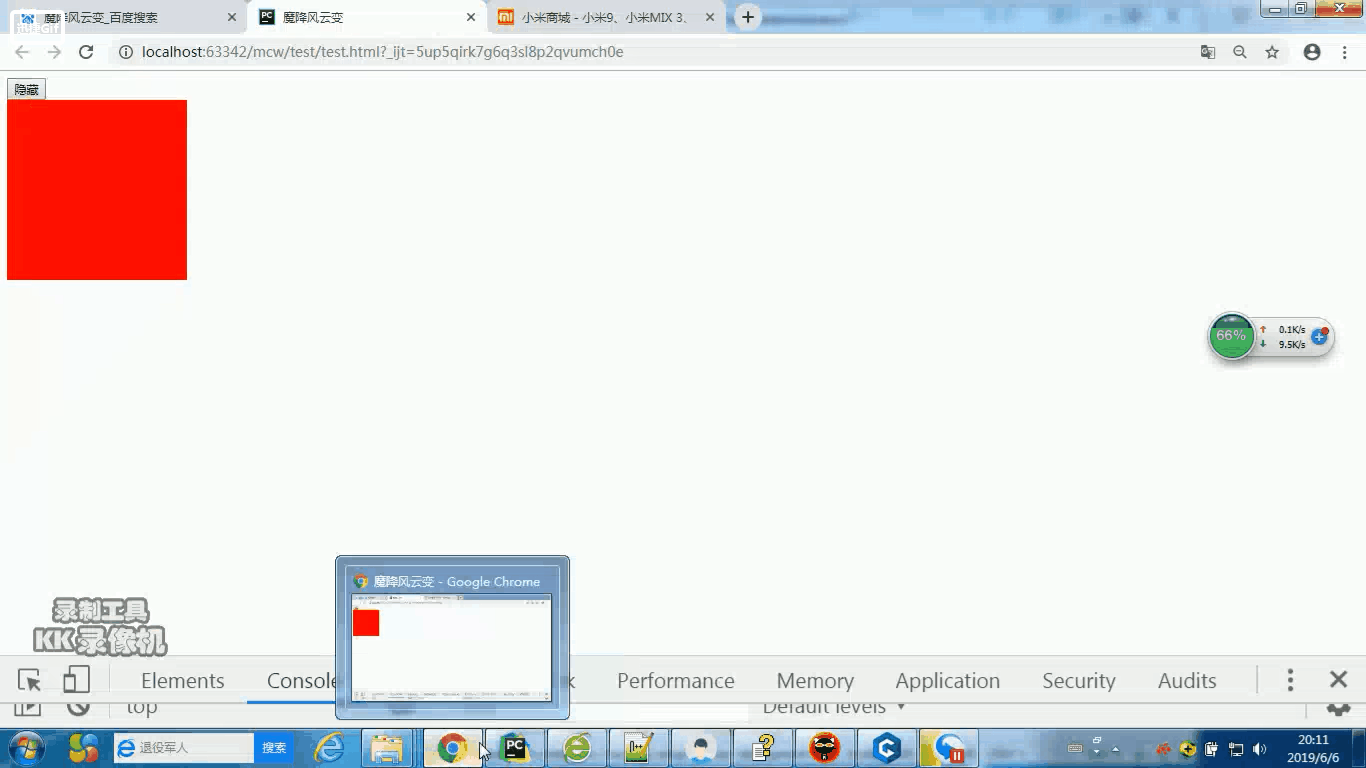Clear the console with the ban icon
The height and width of the screenshot is (768, 1366).
[x=78, y=708]
